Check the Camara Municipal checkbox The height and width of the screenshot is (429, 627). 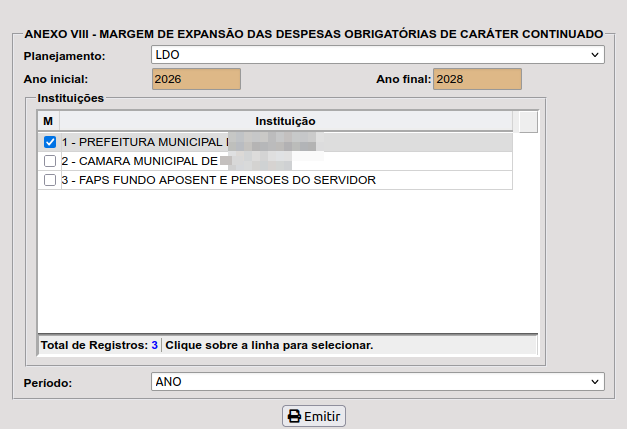pyautogui.click(x=50, y=161)
